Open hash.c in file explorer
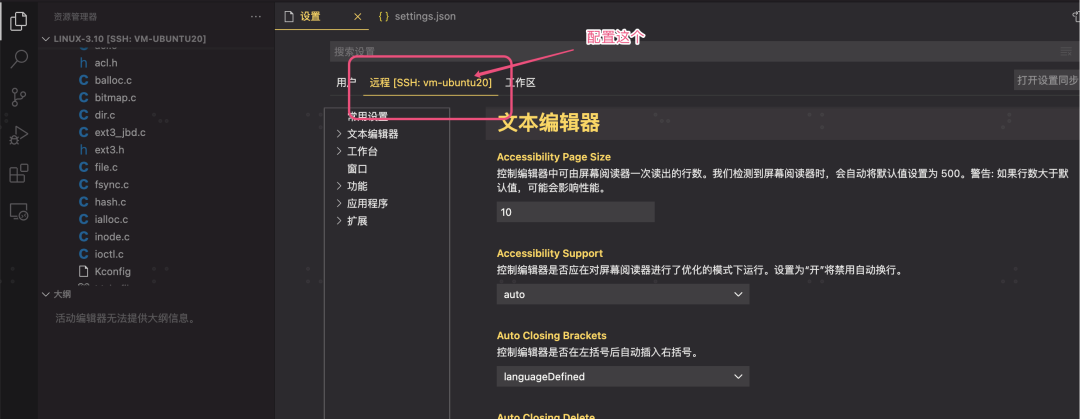The width and height of the screenshot is (1080, 419). [110, 202]
